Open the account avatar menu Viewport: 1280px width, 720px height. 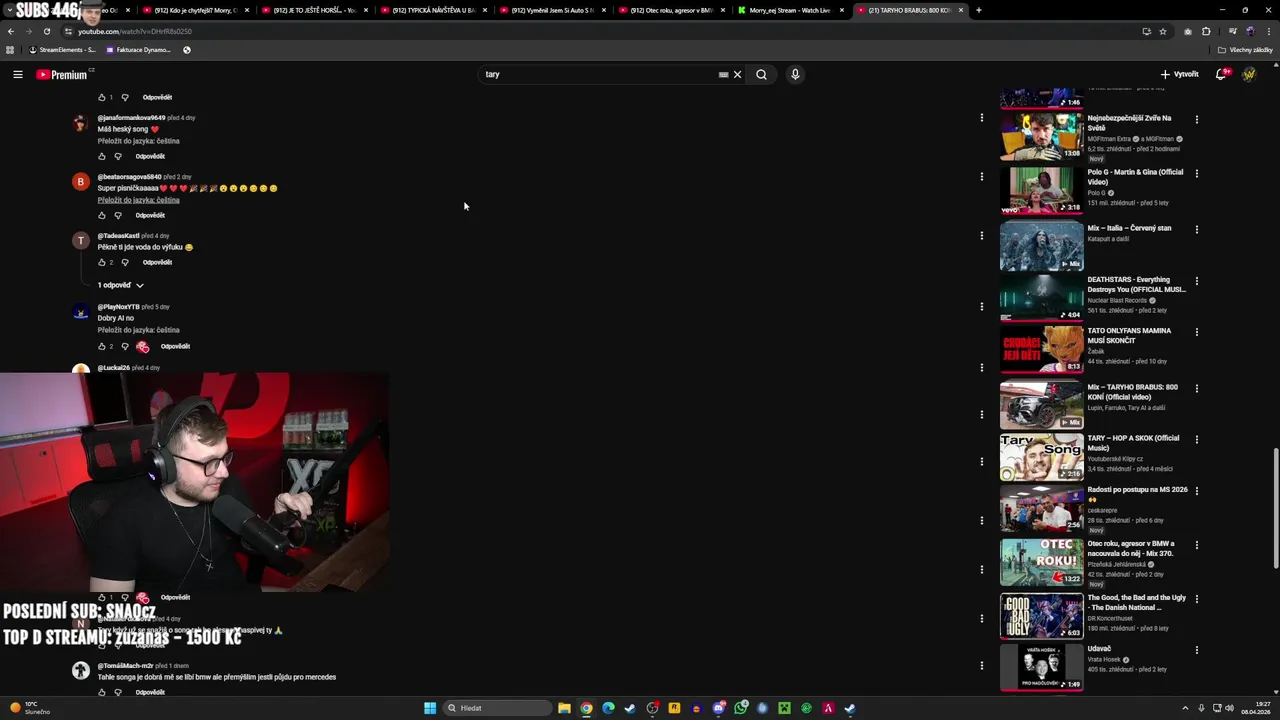pyautogui.click(x=1249, y=74)
